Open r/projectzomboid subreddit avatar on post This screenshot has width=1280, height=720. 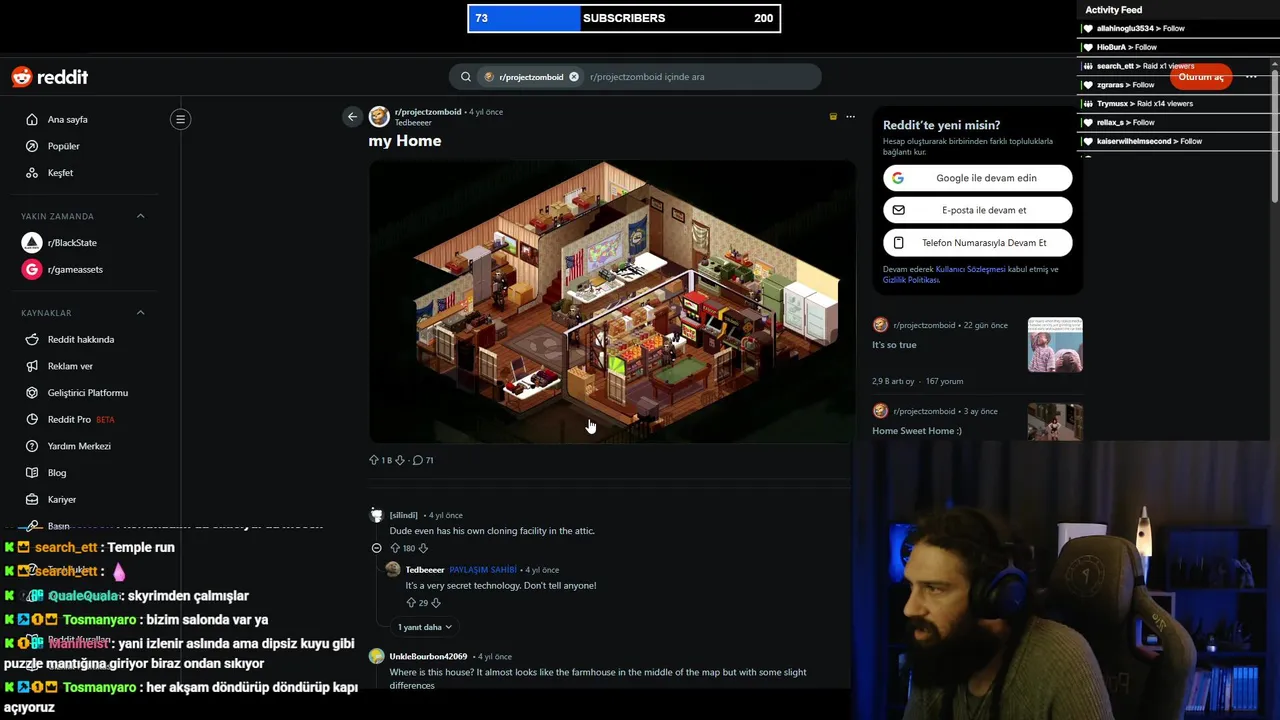click(379, 117)
